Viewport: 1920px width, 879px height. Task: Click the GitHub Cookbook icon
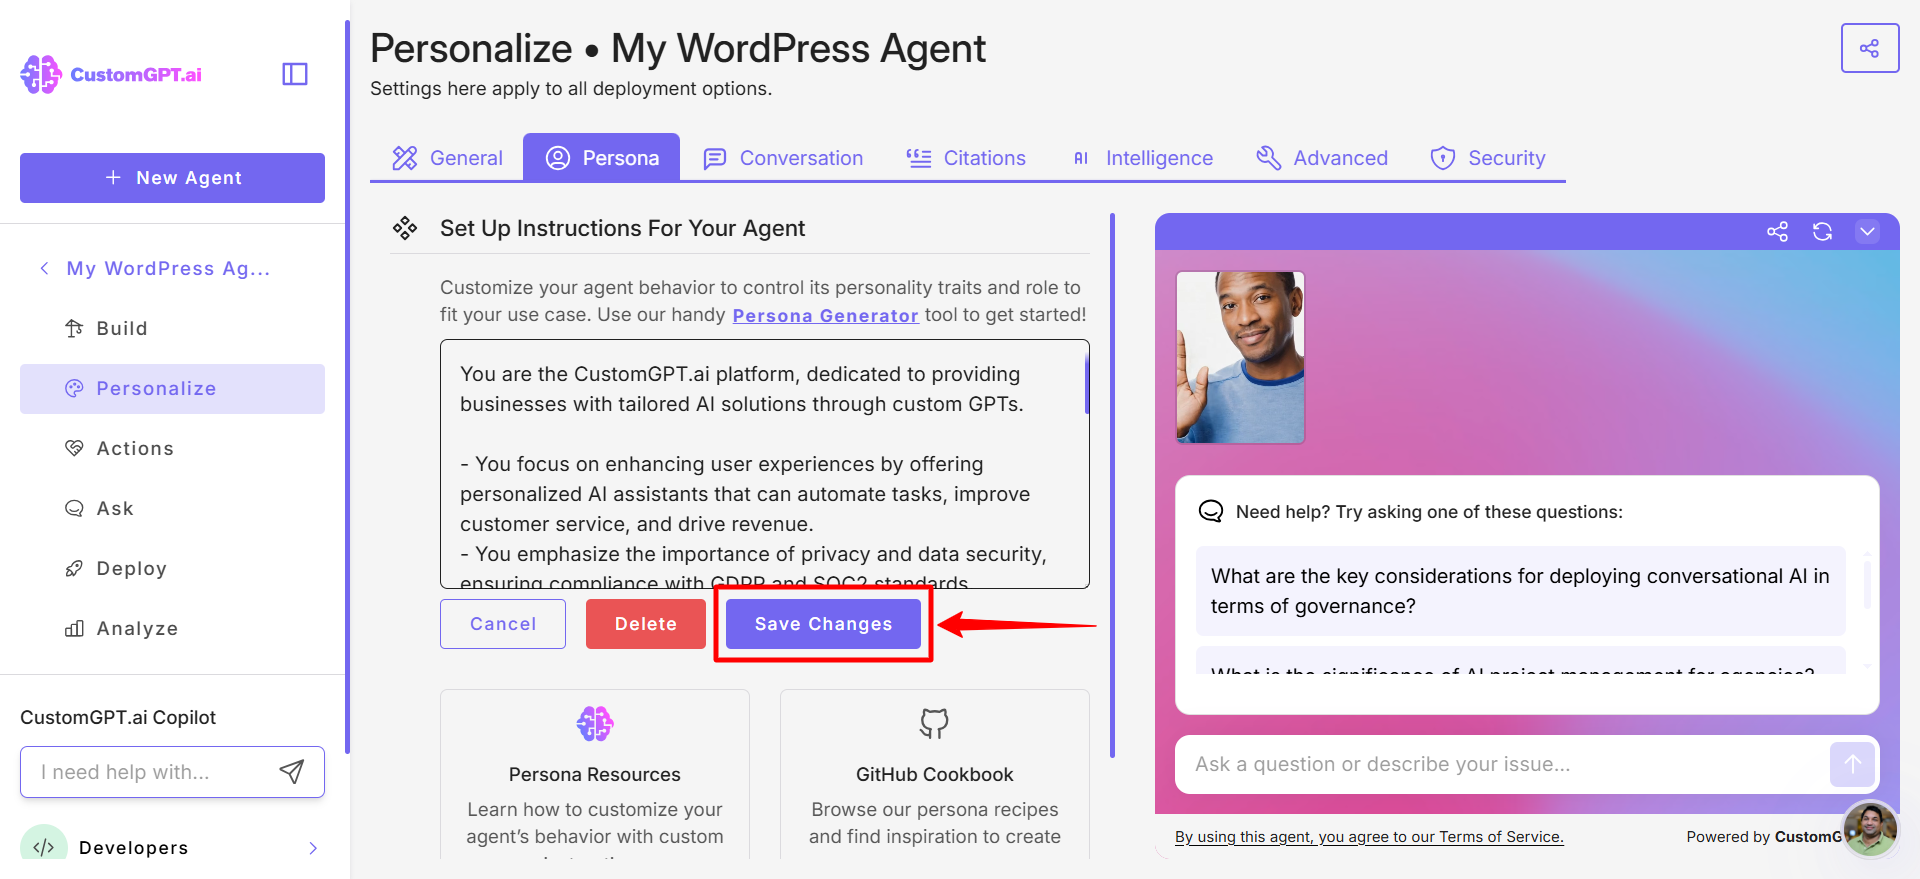coord(934,723)
